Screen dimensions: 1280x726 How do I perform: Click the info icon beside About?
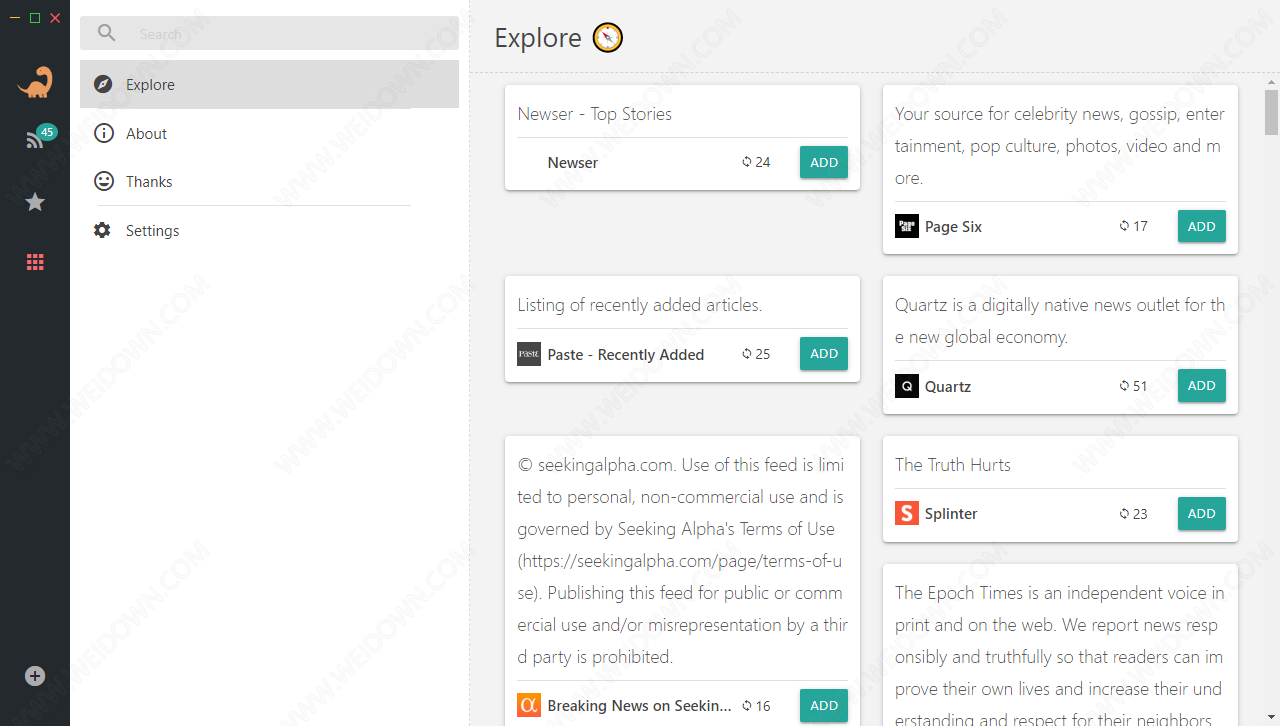(103, 133)
